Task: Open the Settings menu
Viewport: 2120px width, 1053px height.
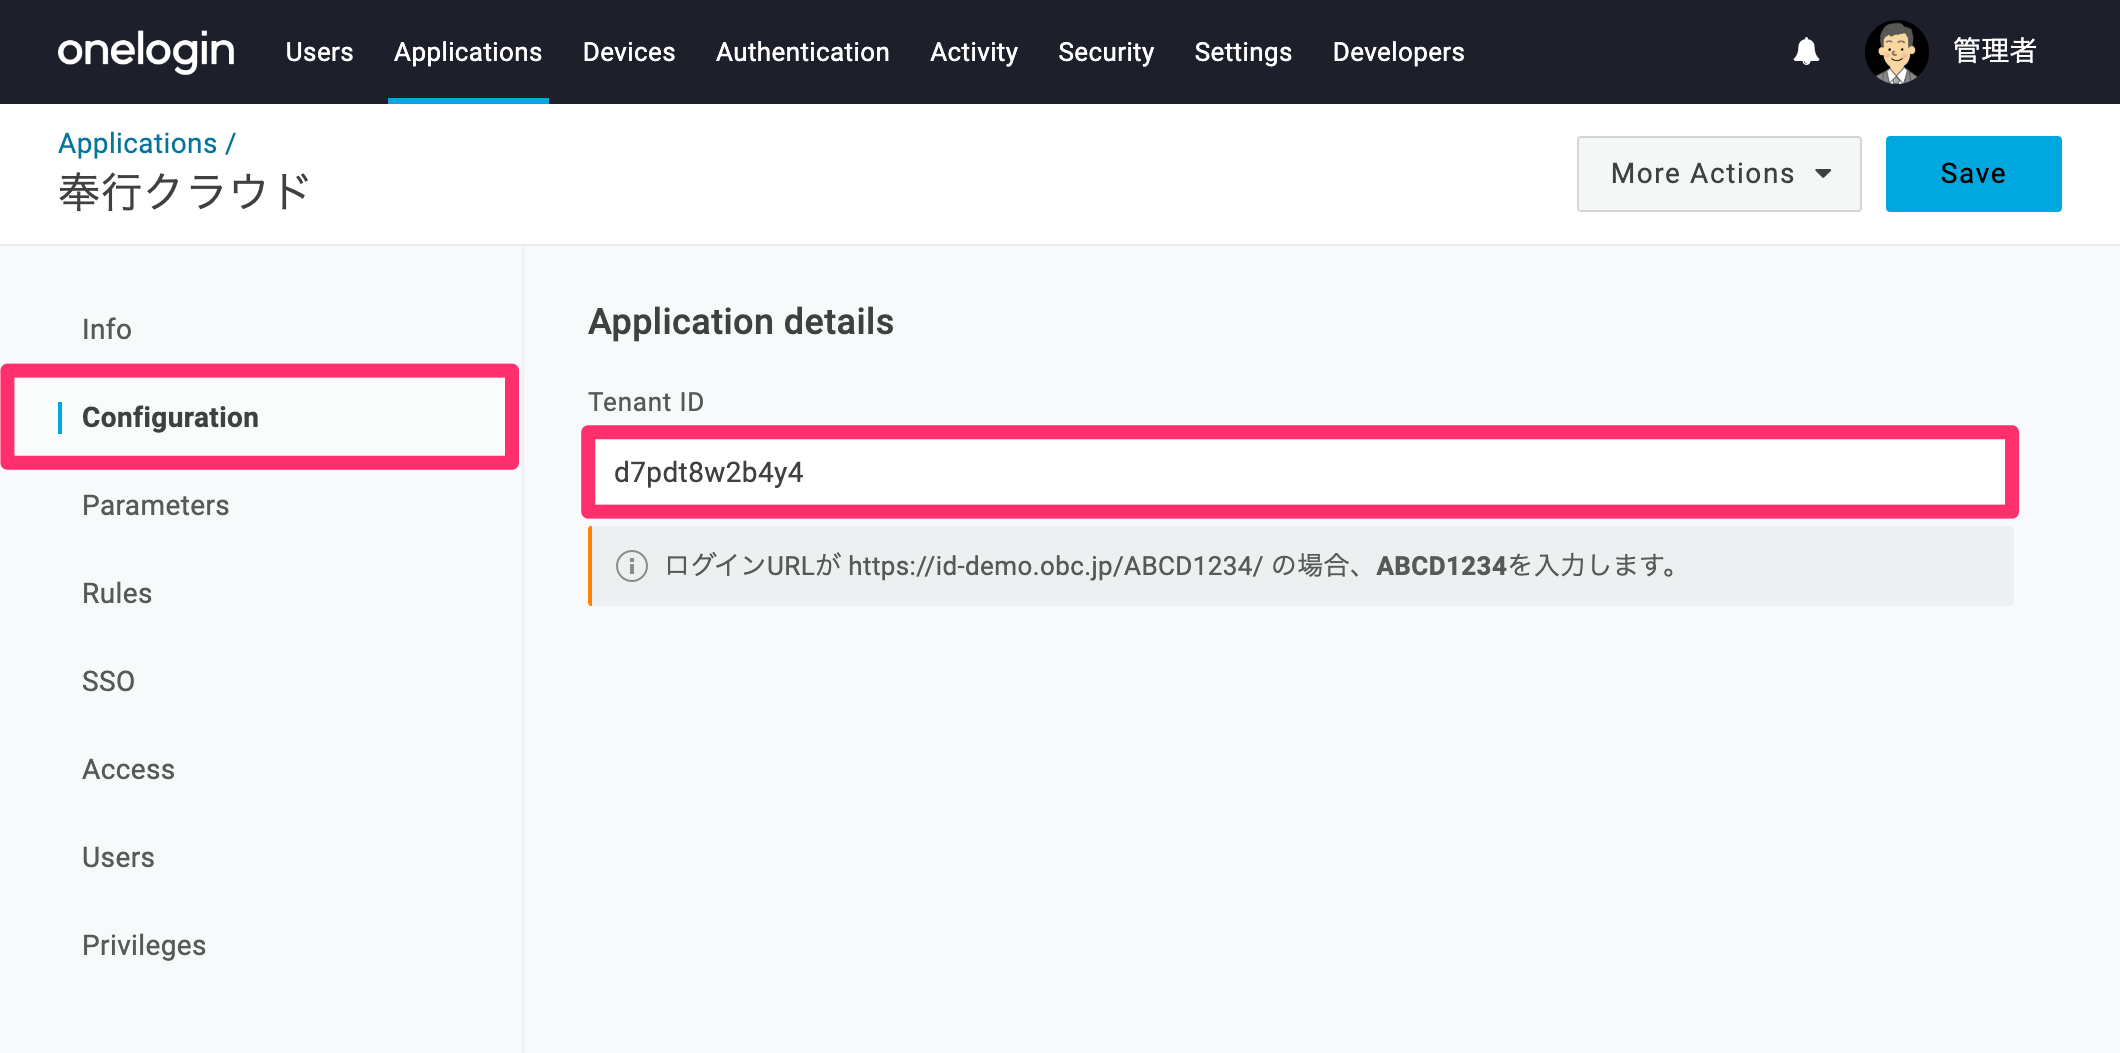Action: (x=1243, y=52)
